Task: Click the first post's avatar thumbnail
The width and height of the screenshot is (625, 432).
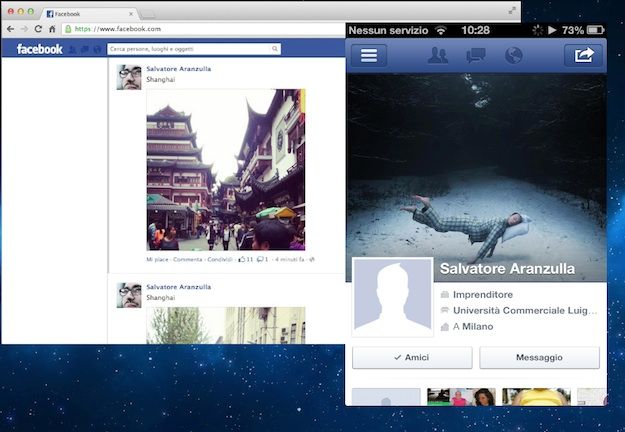Action: point(129,77)
